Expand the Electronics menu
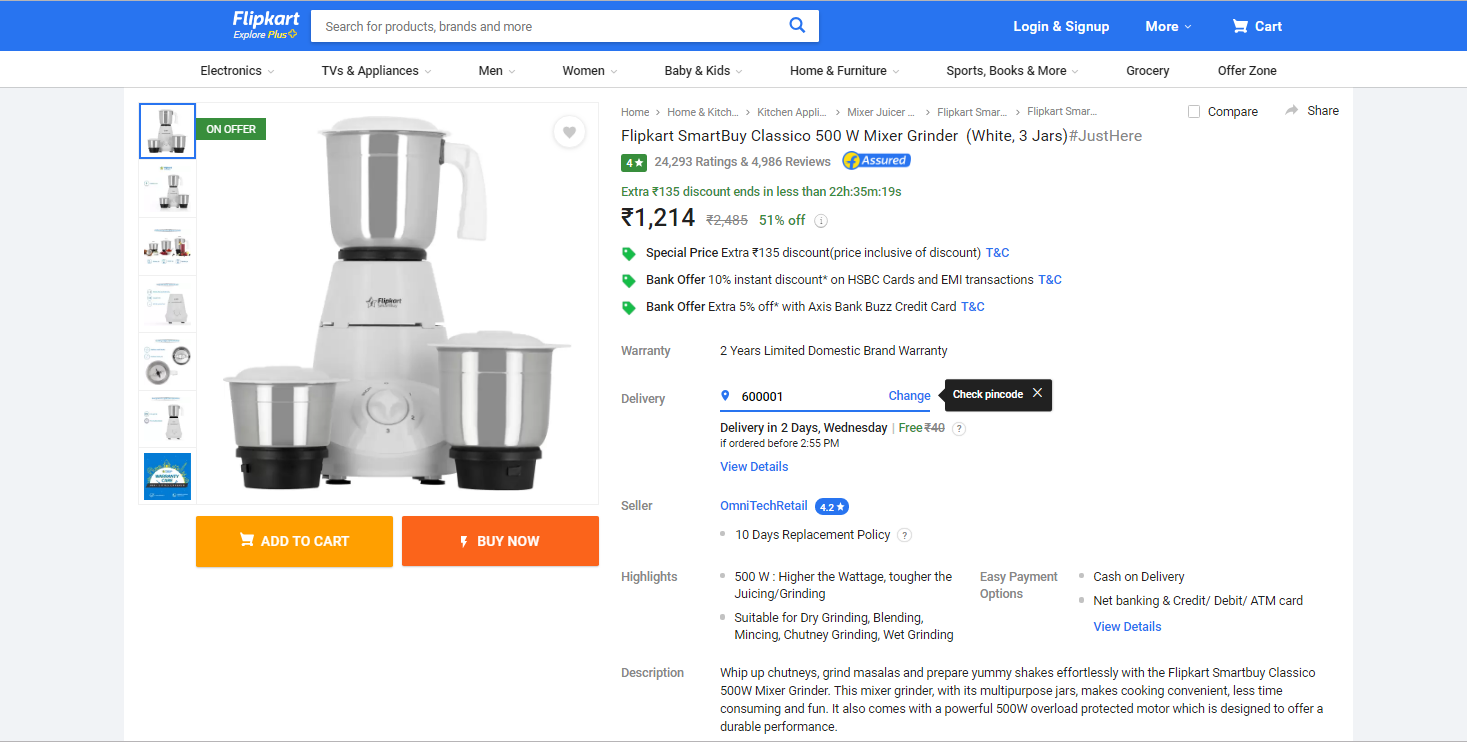Screen dimensions: 1467x743 [x=237, y=70]
